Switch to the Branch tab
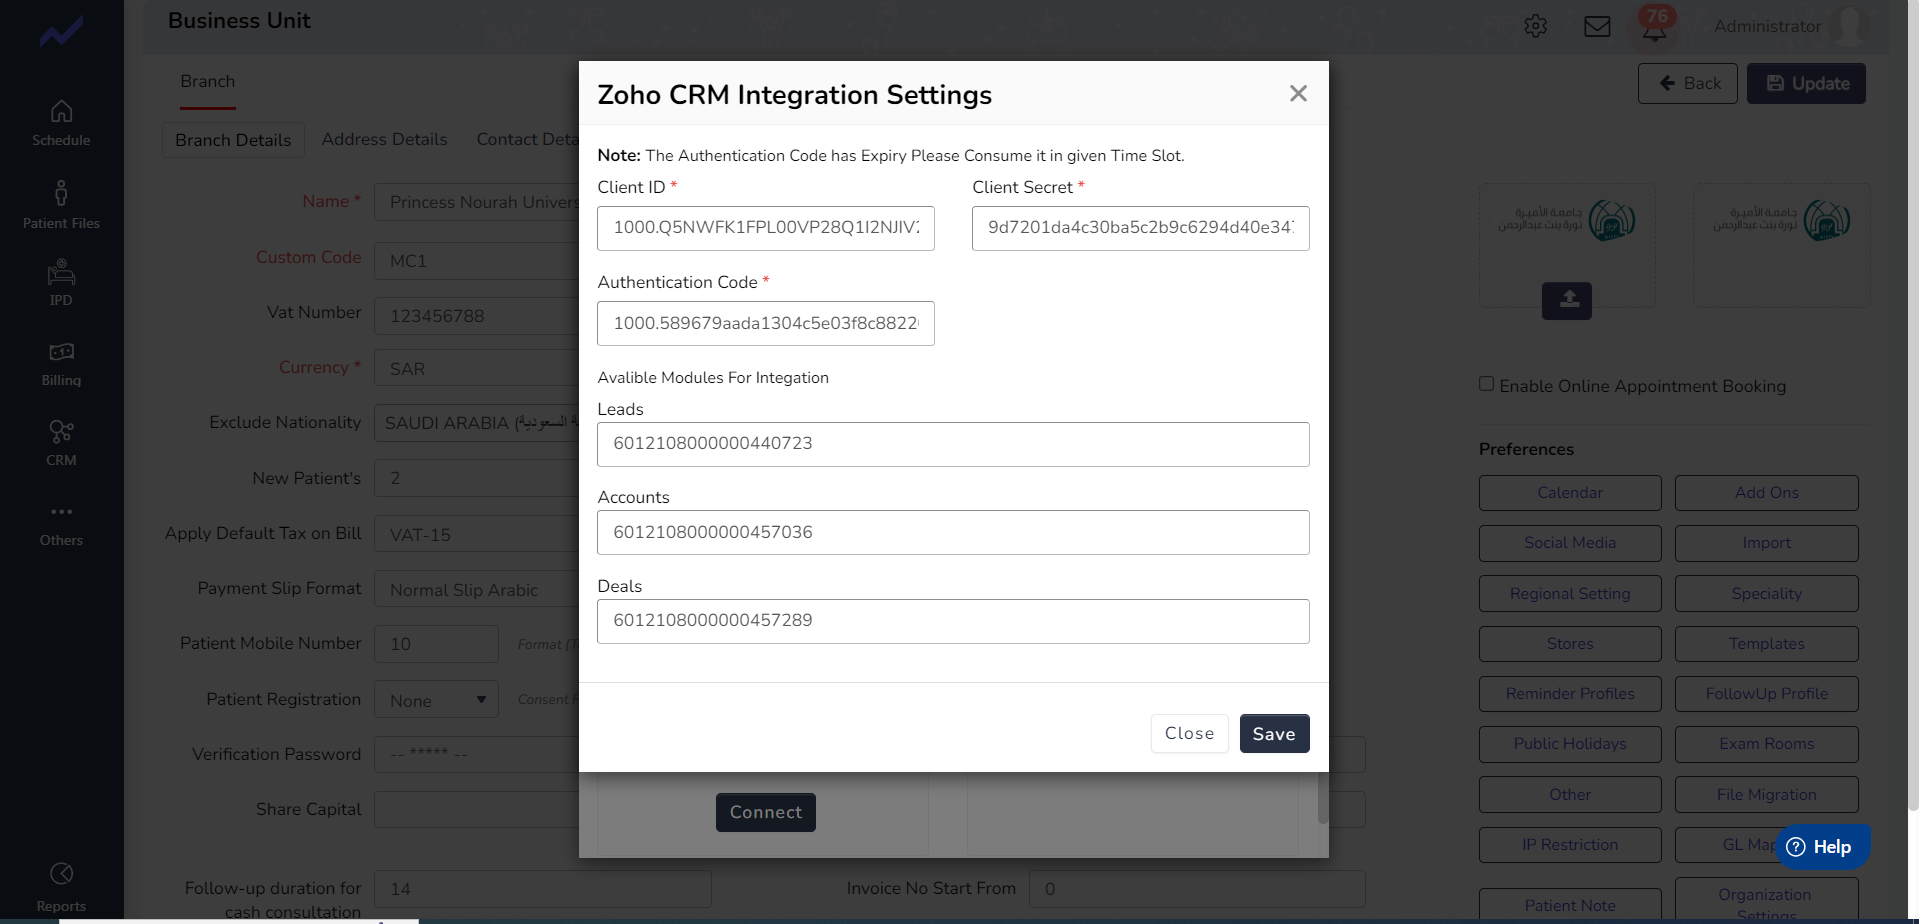This screenshot has height=924, width=1919. click(x=208, y=82)
